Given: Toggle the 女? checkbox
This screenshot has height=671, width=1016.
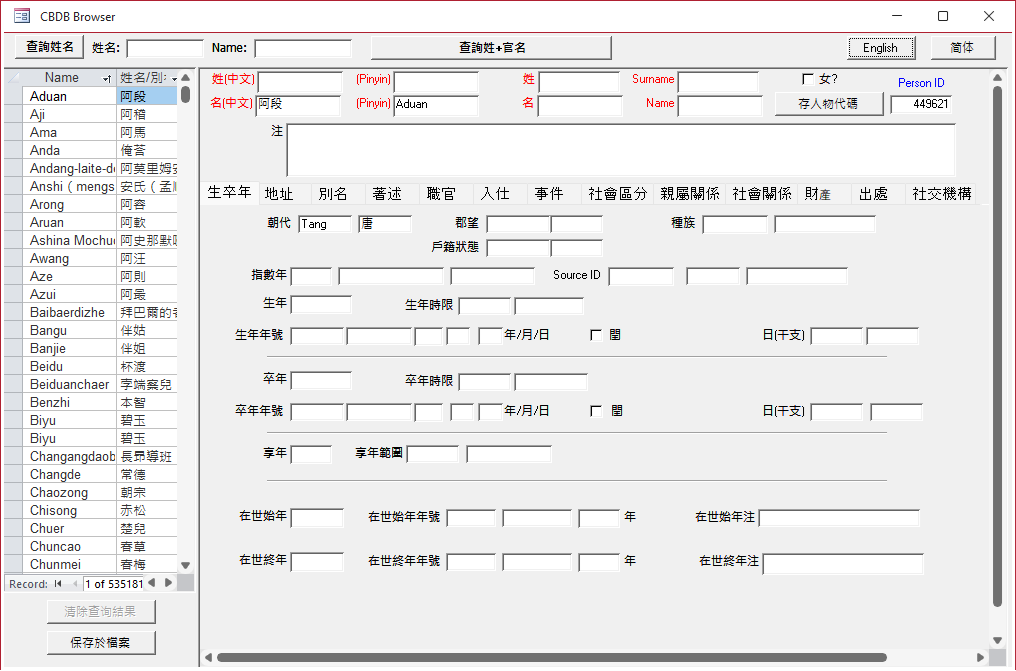Looking at the screenshot, I should (808, 79).
